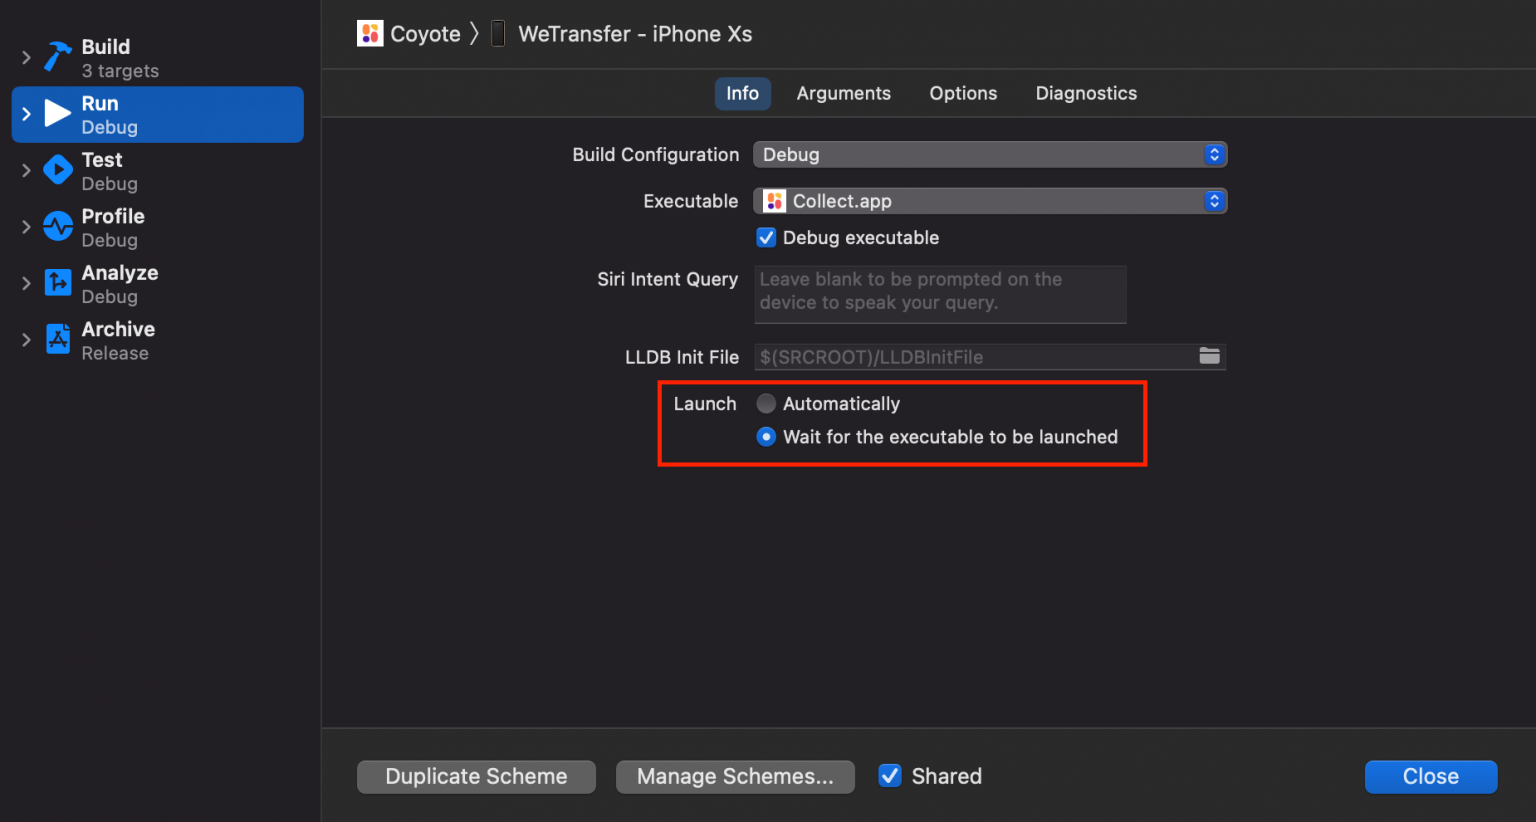Image resolution: width=1536 pixels, height=822 pixels.
Task: Open the Diagnostics tab
Action: (1086, 93)
